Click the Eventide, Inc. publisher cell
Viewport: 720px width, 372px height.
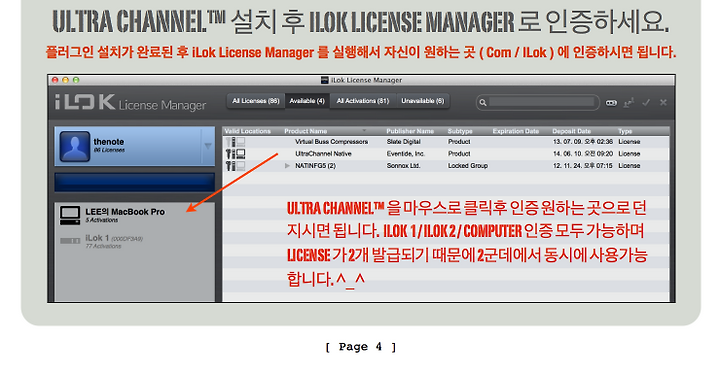click(x=405, y=154)
